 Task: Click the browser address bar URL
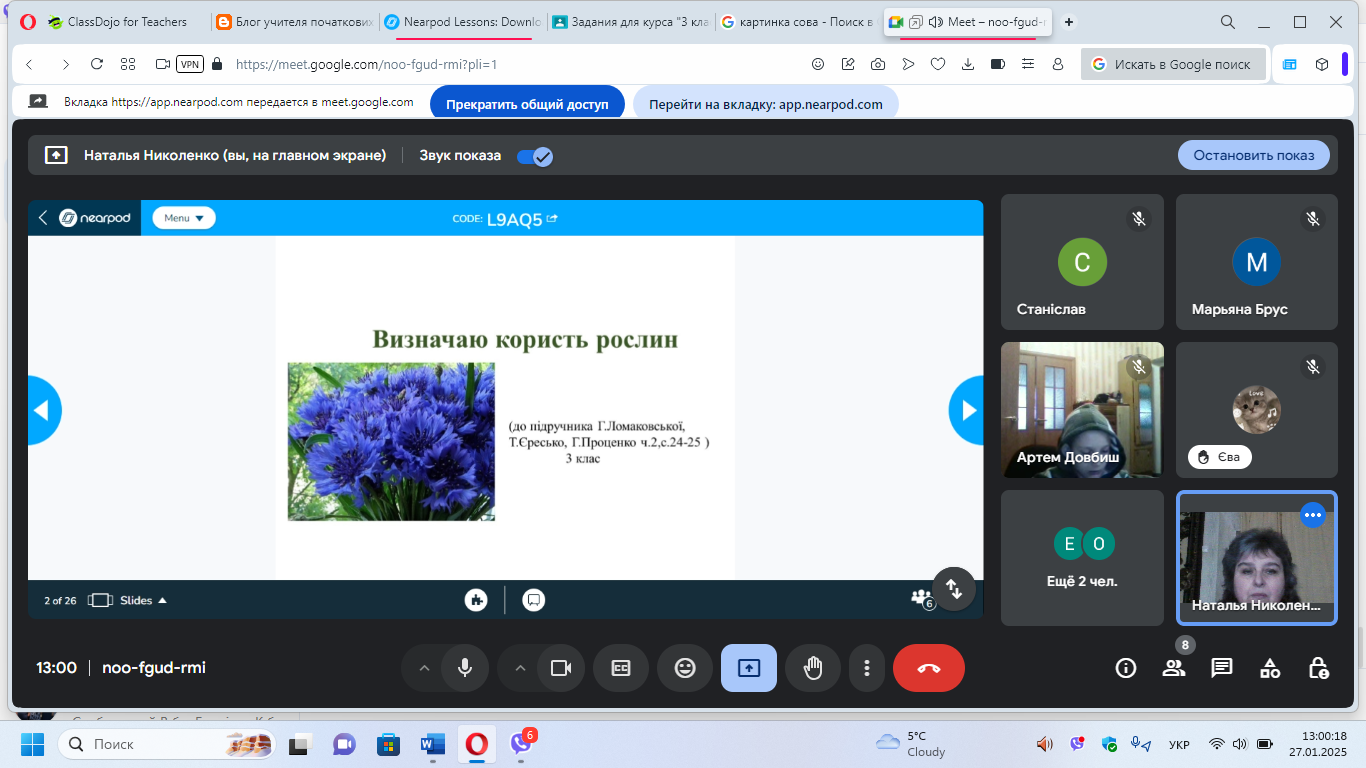(x=366, y=64)
